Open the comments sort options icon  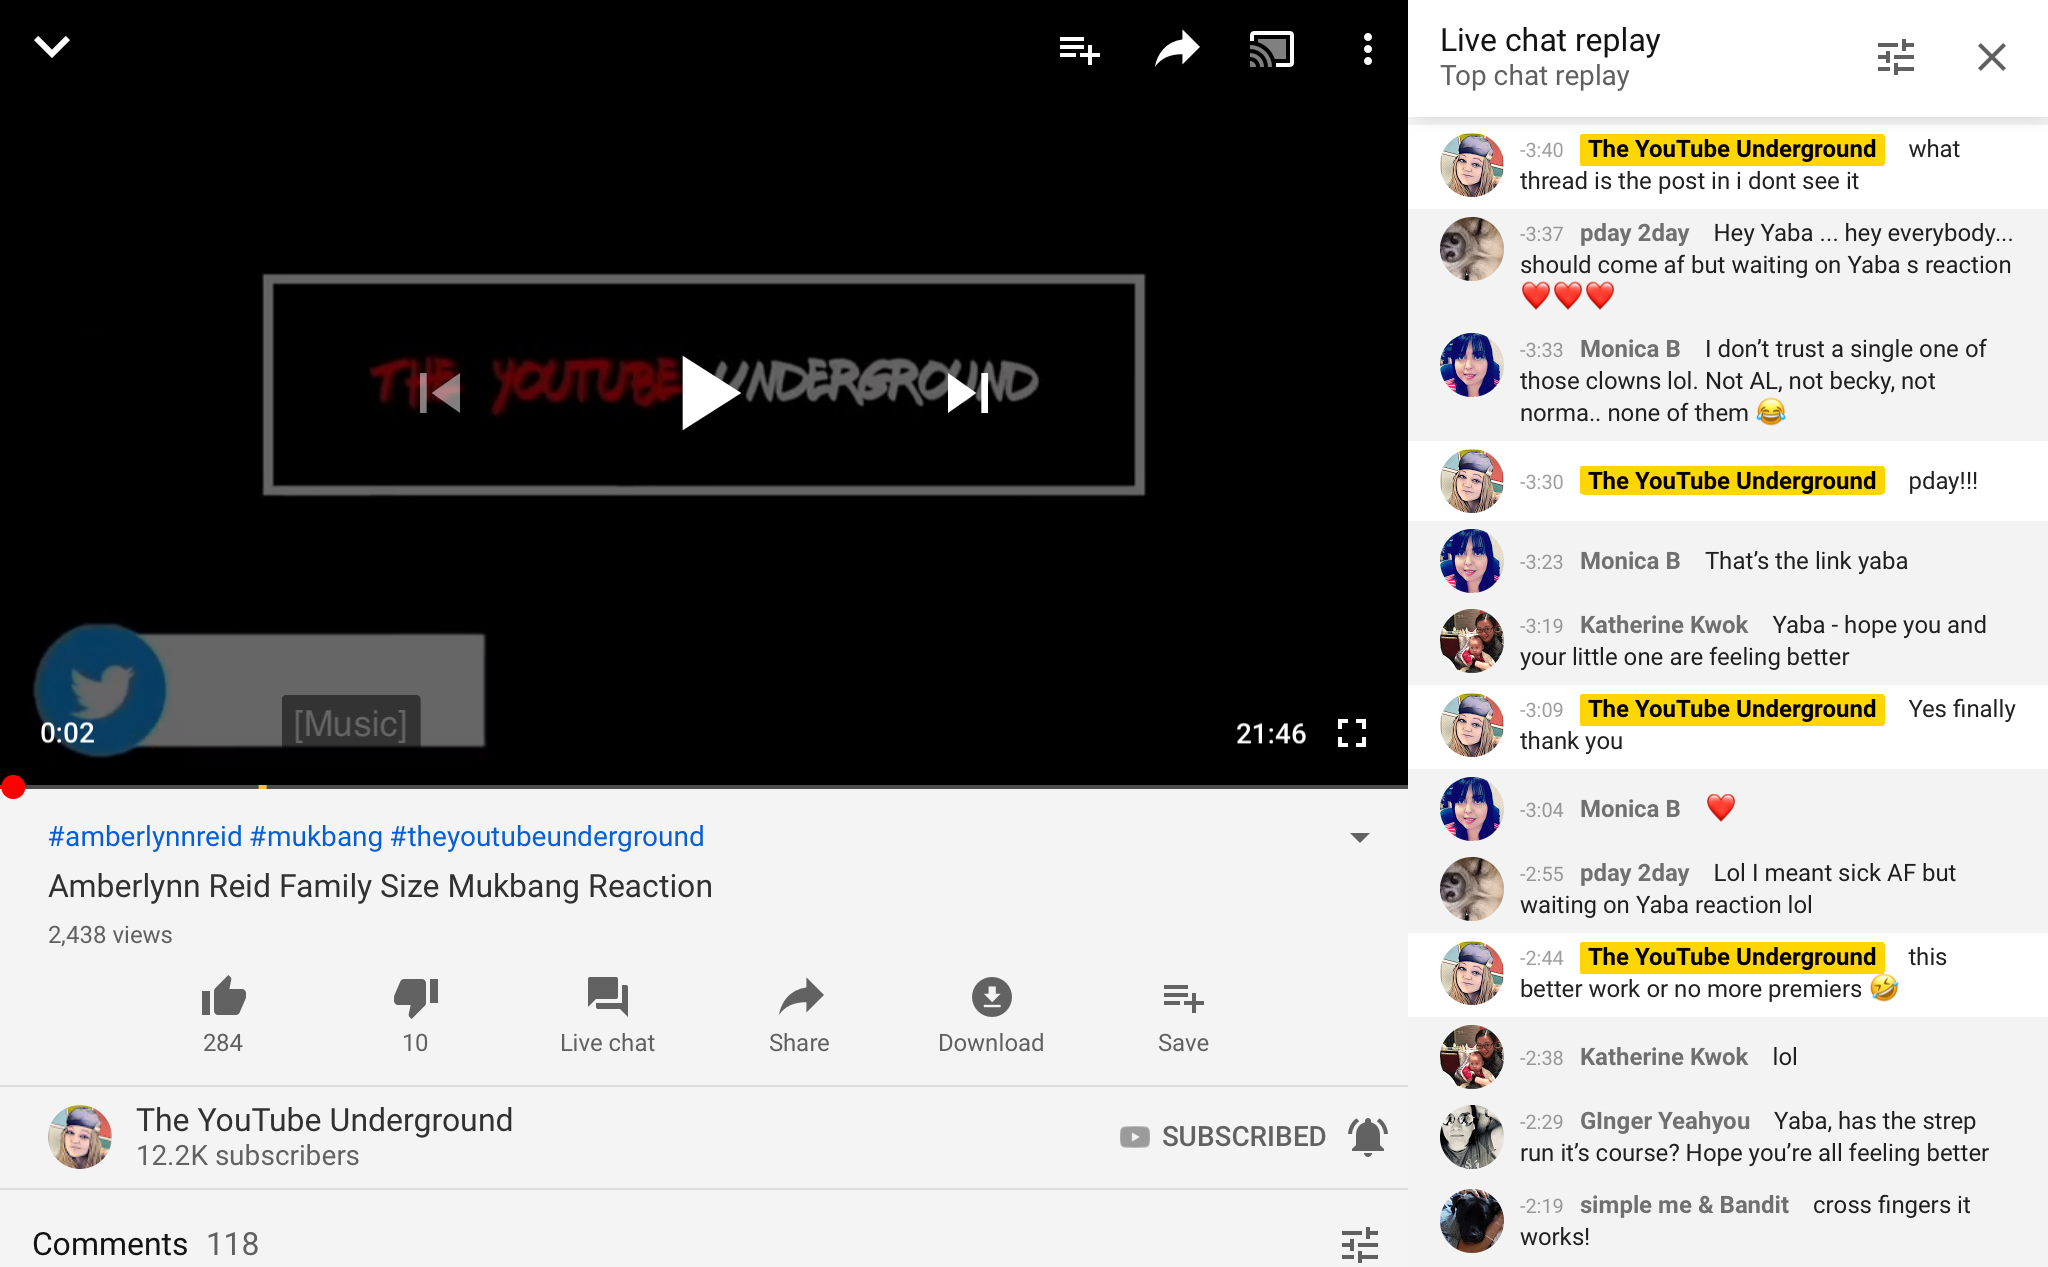[1359, 1245]
